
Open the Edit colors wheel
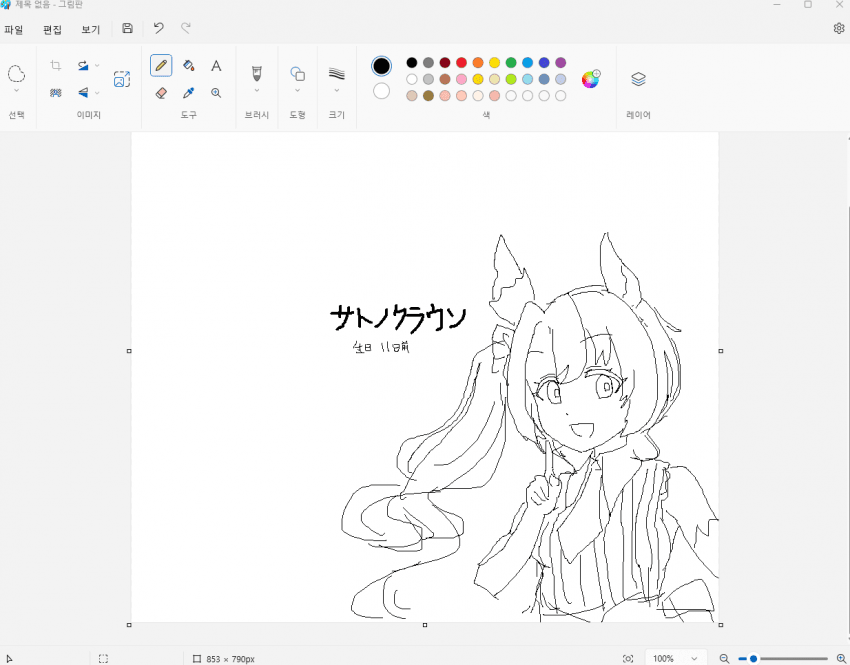pyautogui.click(x=590, y=79)
